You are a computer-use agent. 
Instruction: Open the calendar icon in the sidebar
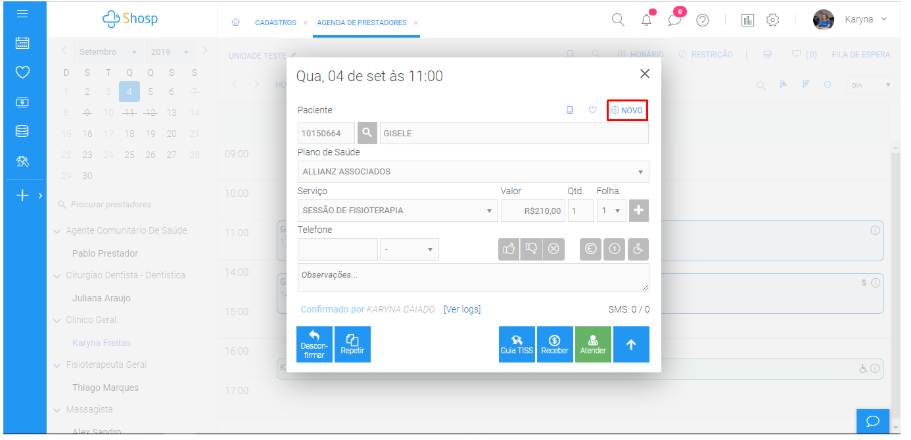tap(22, 43)
